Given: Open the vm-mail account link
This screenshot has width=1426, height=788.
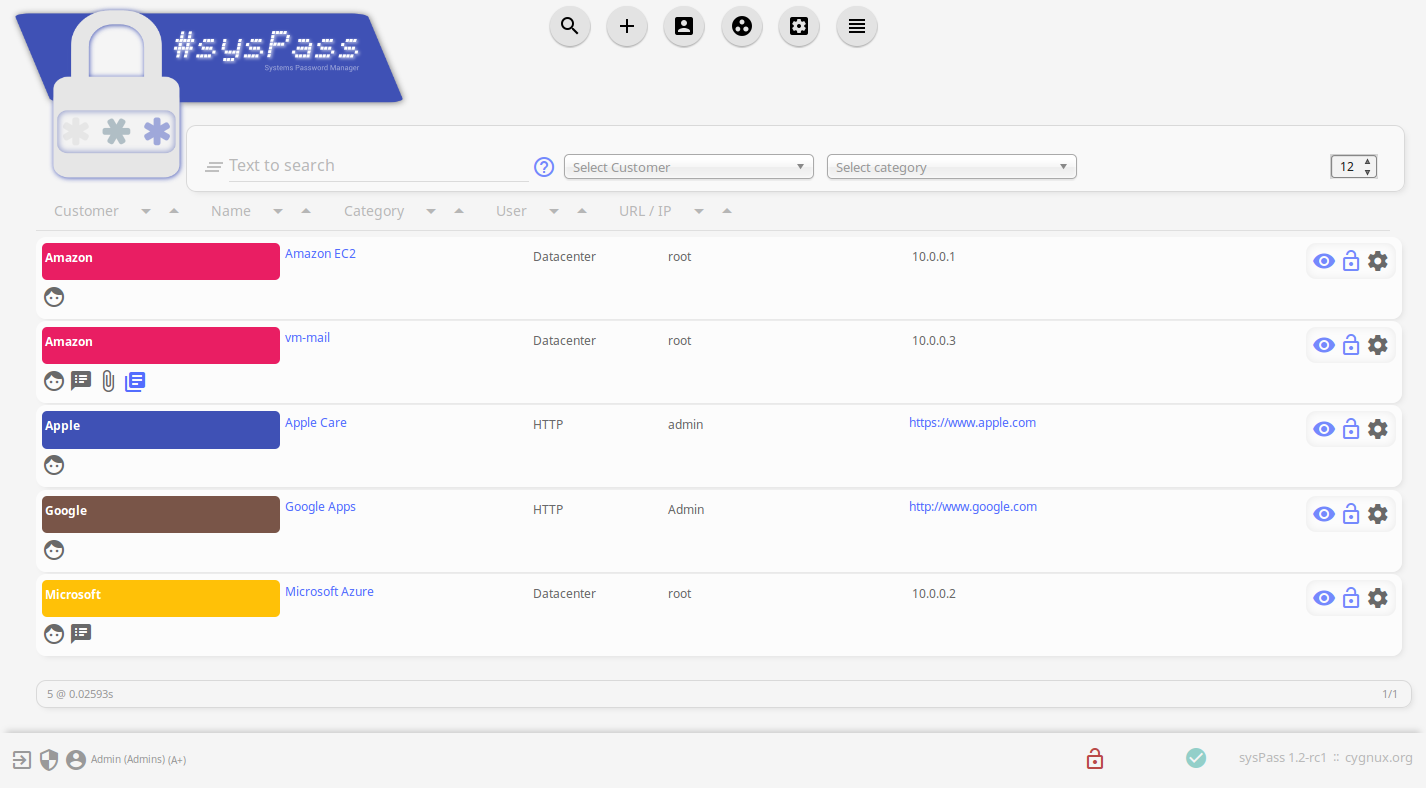Looking at the screenshot, I should (x=307, y=338).
